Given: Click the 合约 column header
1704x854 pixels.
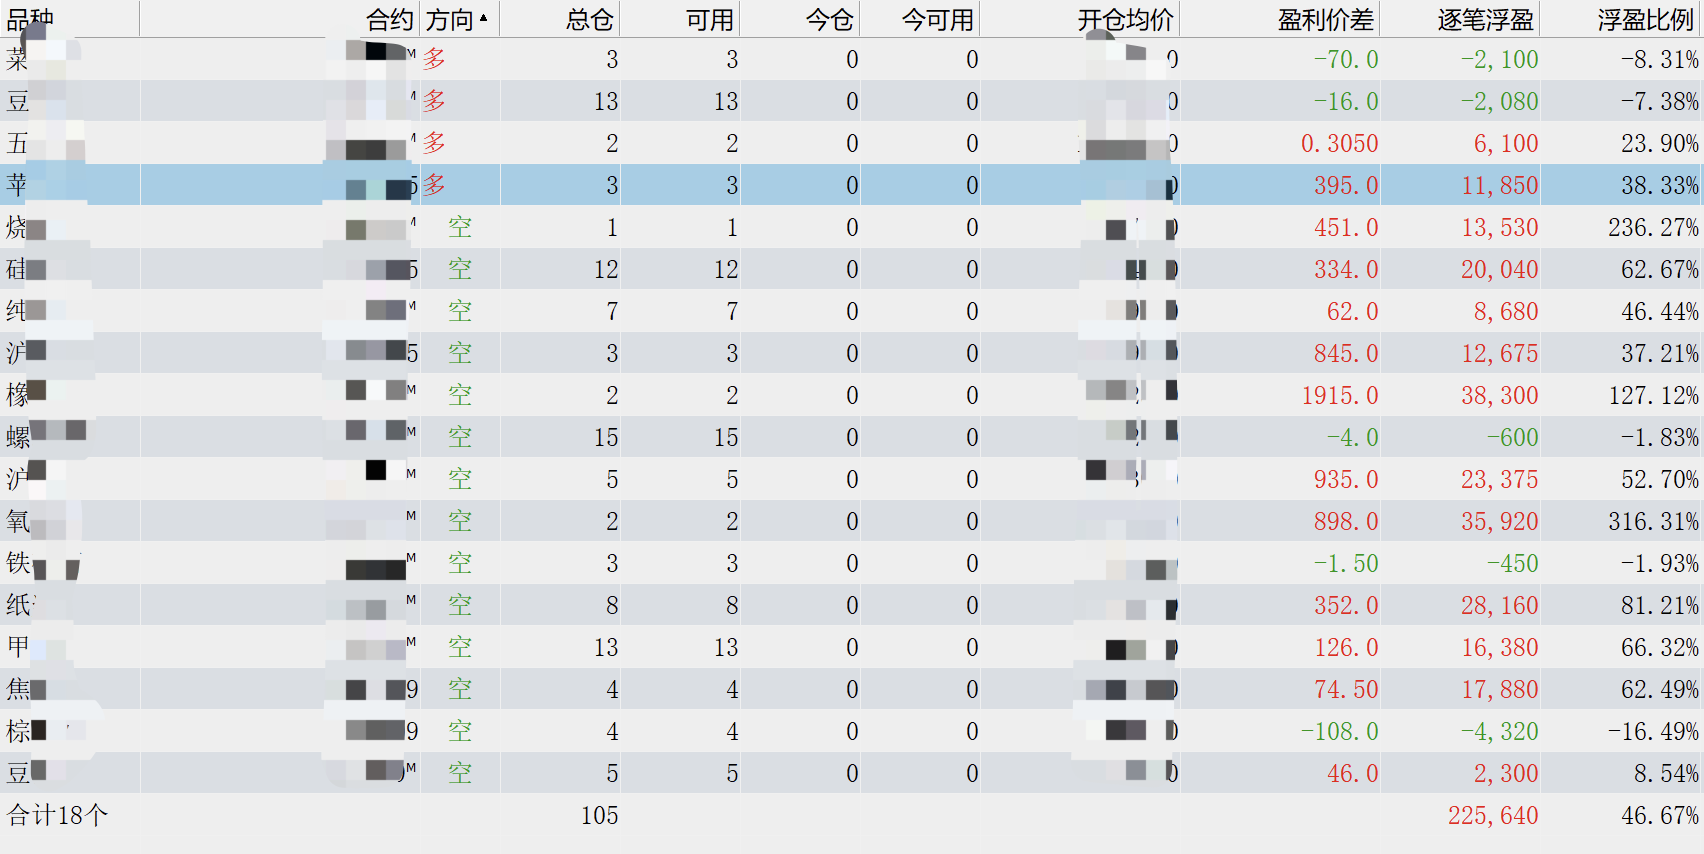Looking at the screenshot, I should (389, 19).
